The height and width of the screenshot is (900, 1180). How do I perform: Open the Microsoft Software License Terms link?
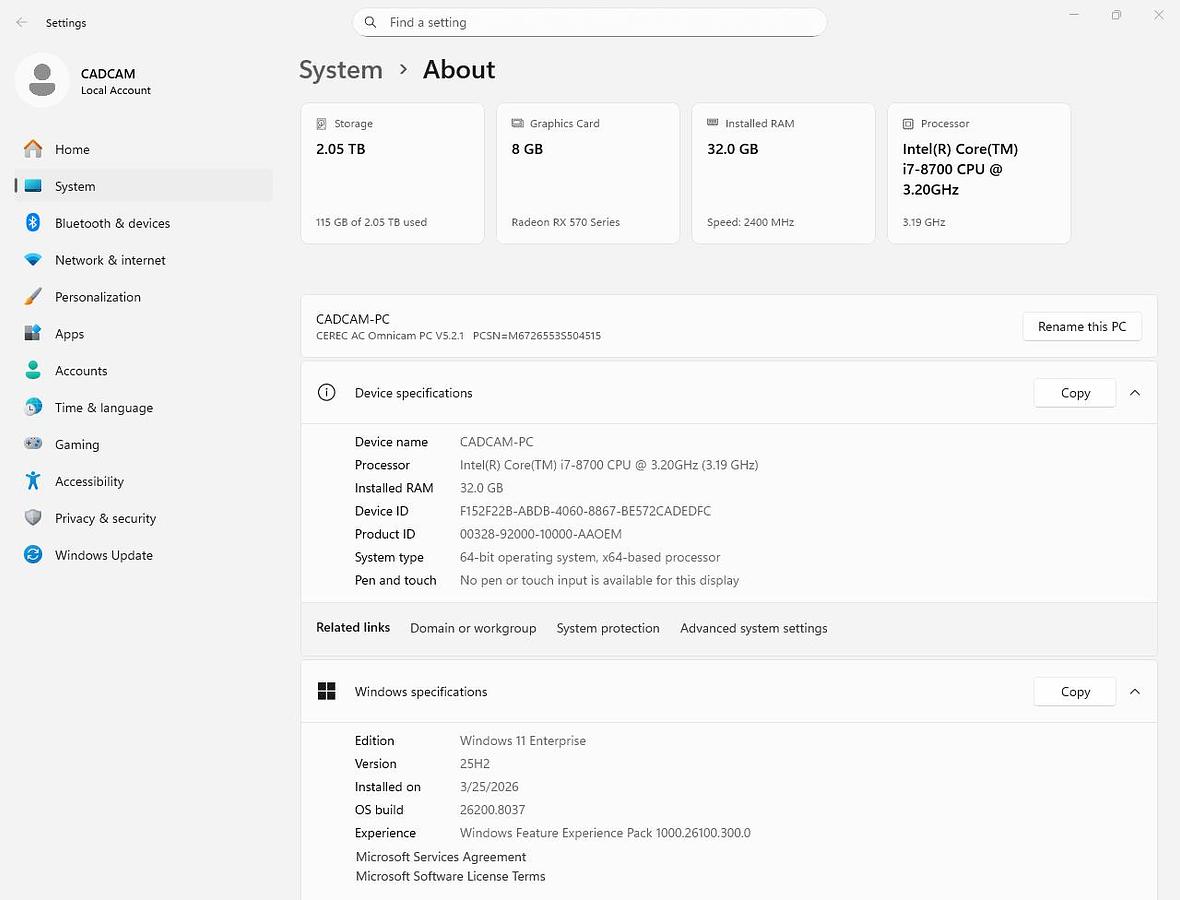[450, 877]
